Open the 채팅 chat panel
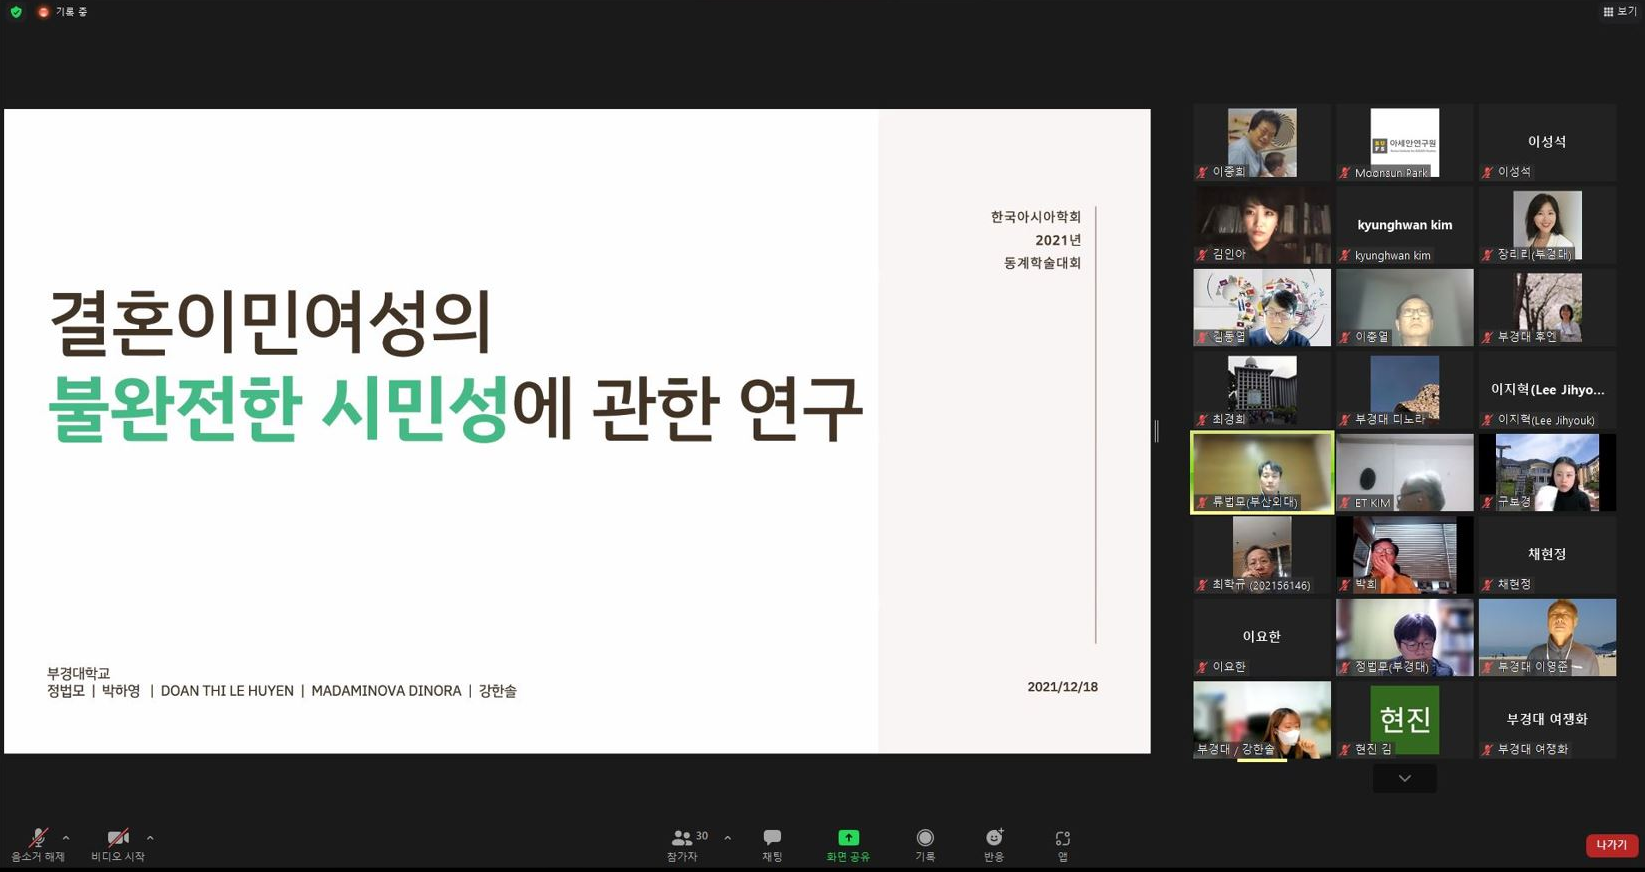 pyautogui.click(x=772, y=843)
